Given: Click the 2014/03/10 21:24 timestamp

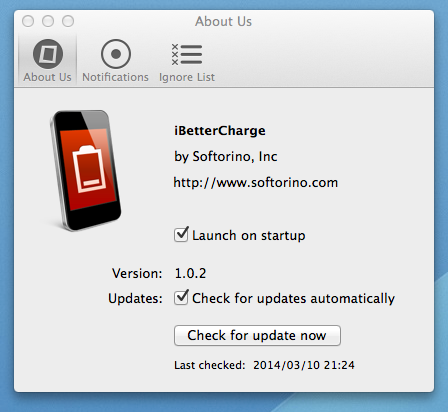Looking at the screenshot, I should point(304,365).
